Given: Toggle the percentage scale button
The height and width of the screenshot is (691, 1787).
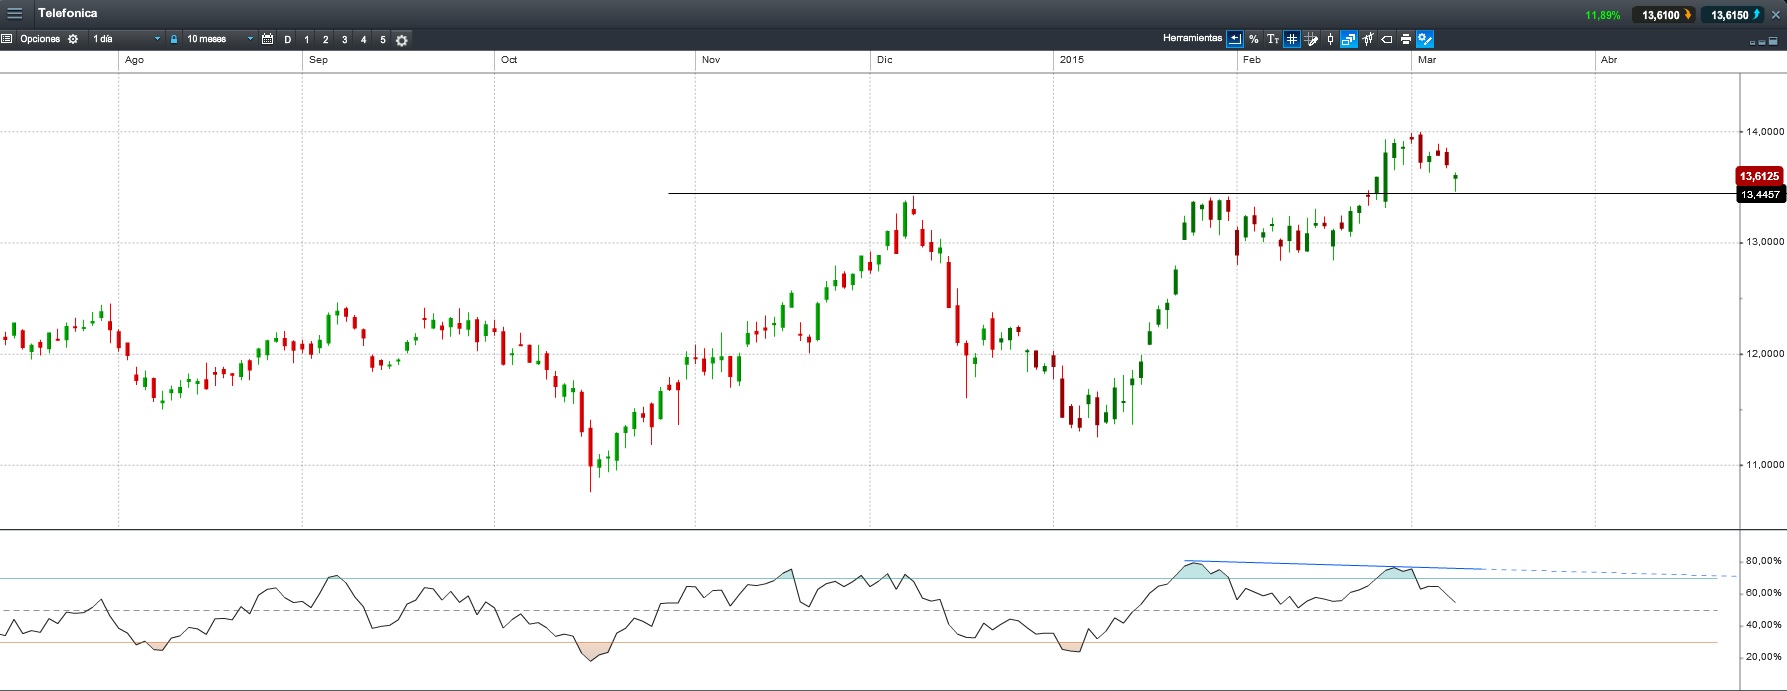Looking at the screenshot, I should click(1254, 39).
